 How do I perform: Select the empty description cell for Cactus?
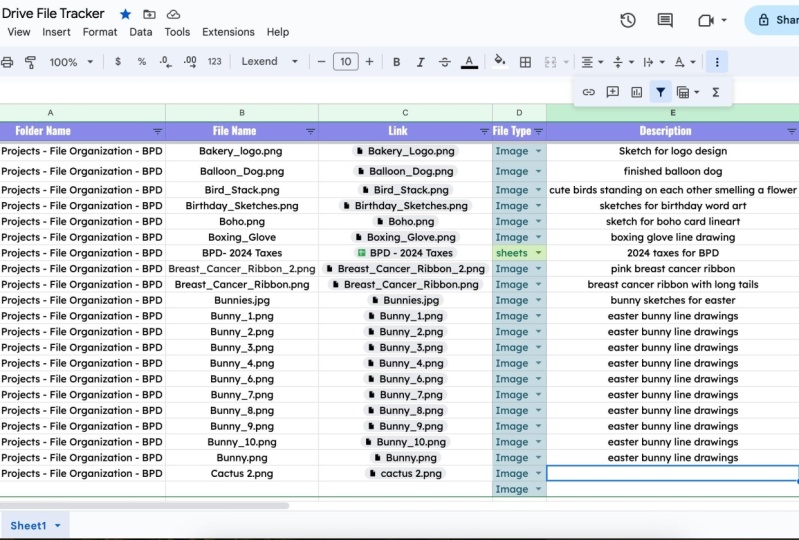pyautogui.click(x=673, y=474)
